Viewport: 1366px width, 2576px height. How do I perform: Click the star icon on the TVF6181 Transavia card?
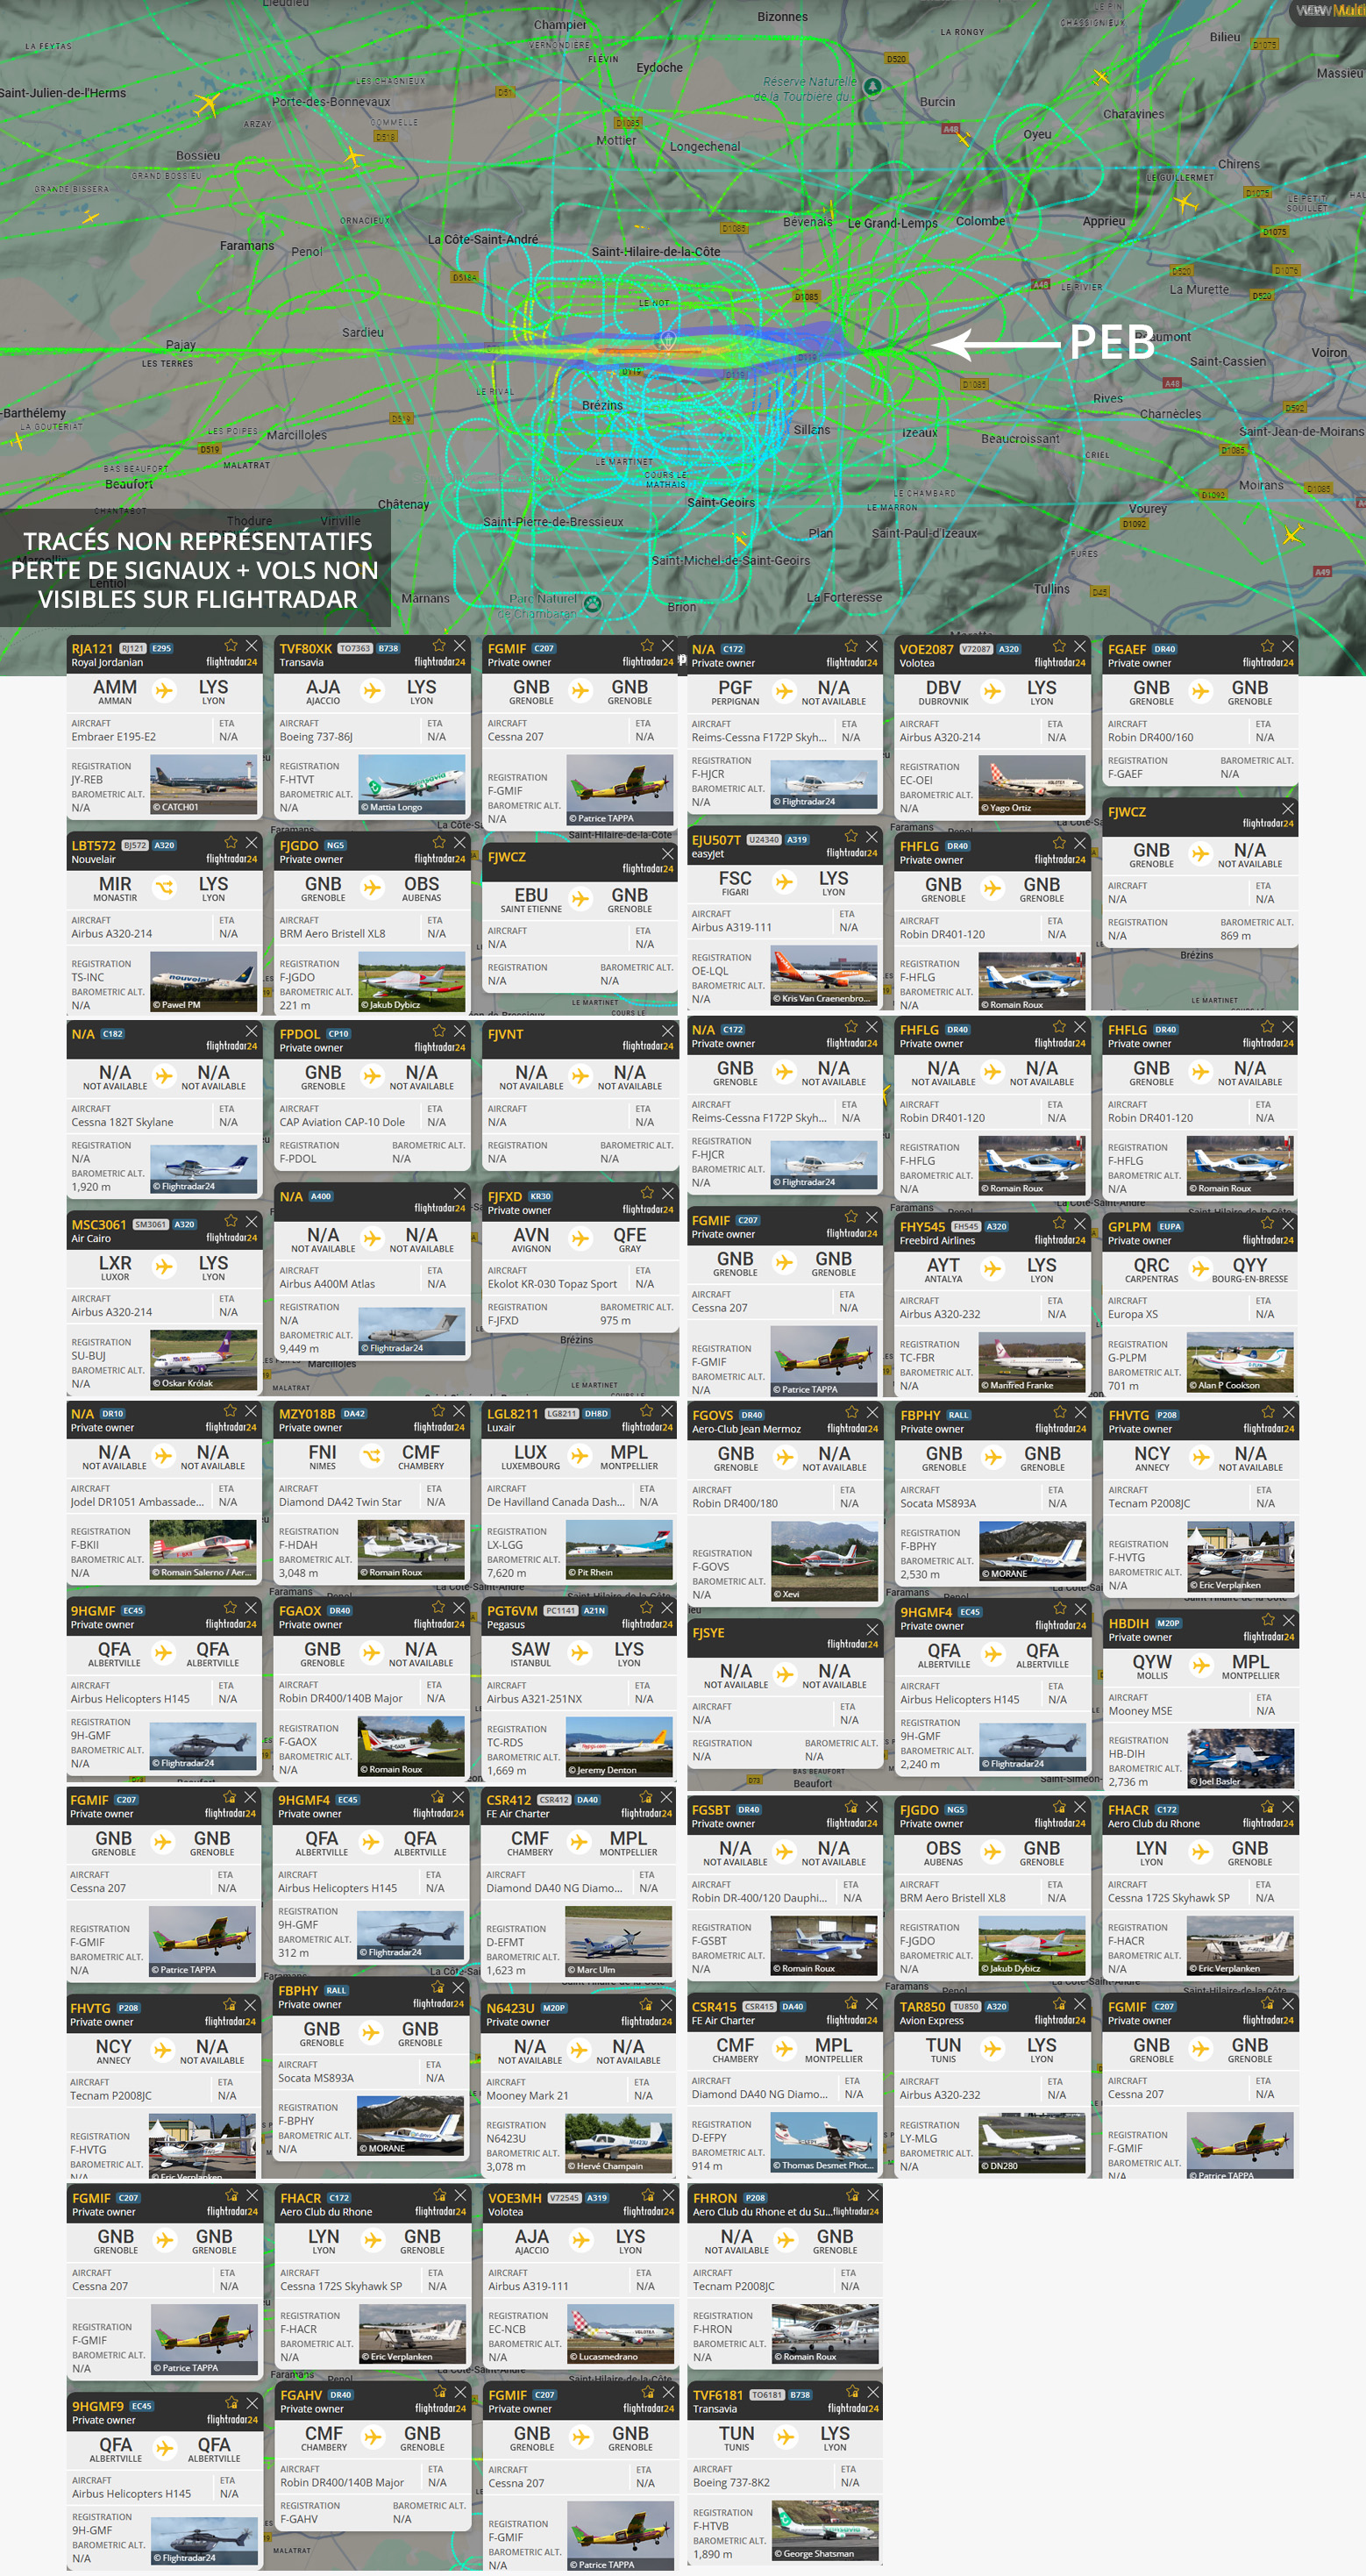(x=851, y=2392)
